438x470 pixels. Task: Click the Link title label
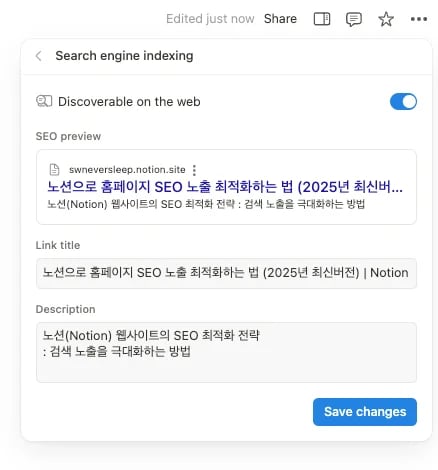pos(58,245)
